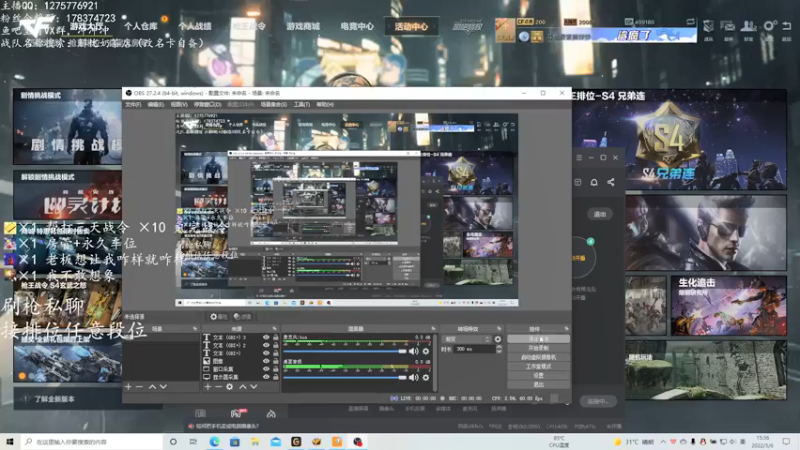Open OBS 编辑(E) menu
This screenshot has width=800, height=450.
point(156,105)
